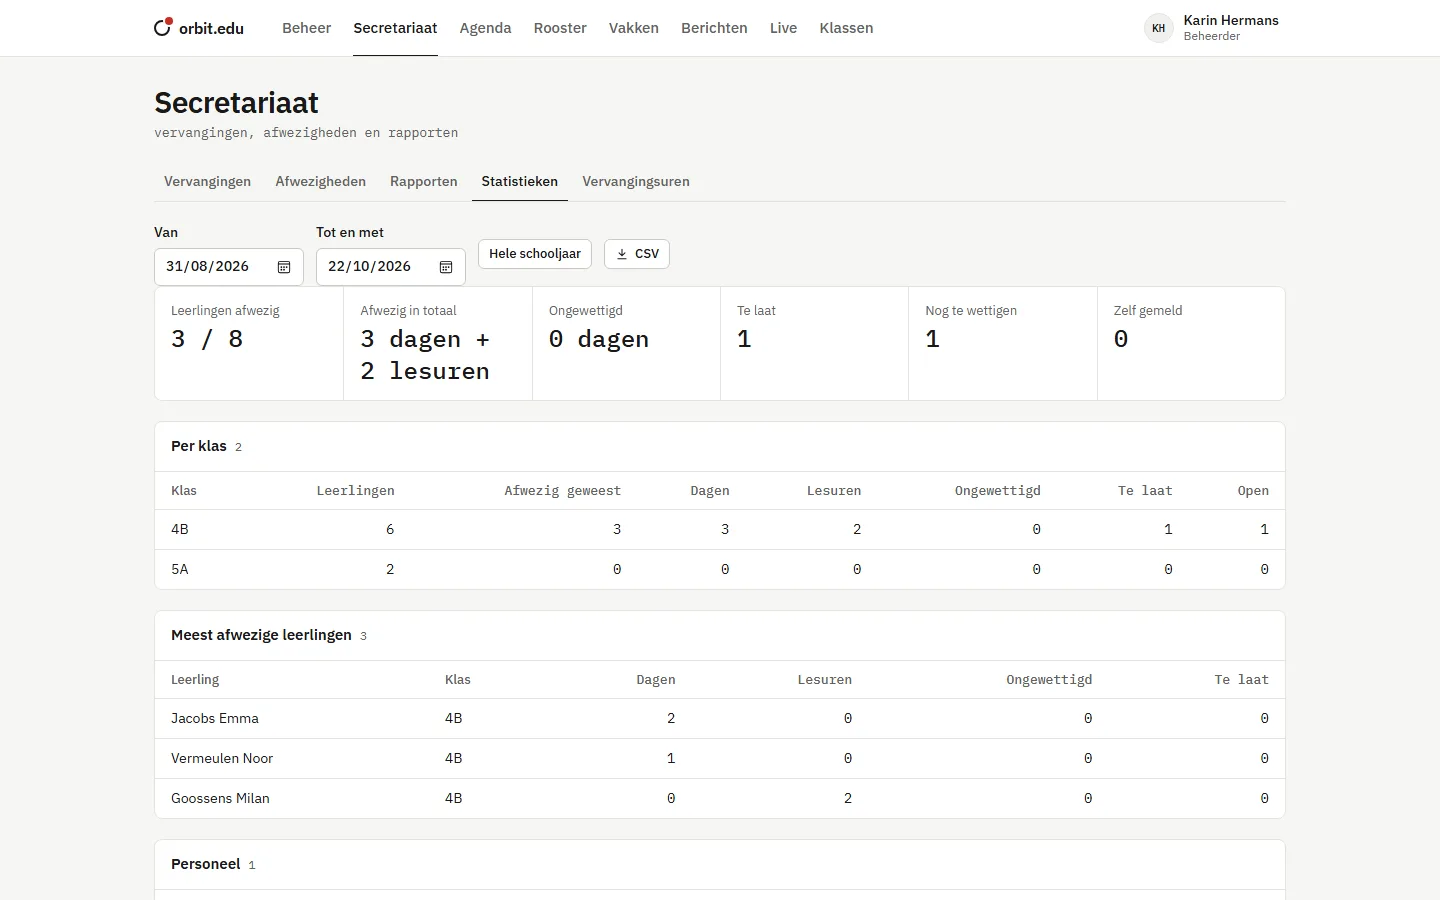Click the Zelf gemeld stat card

click(1191, 344)
